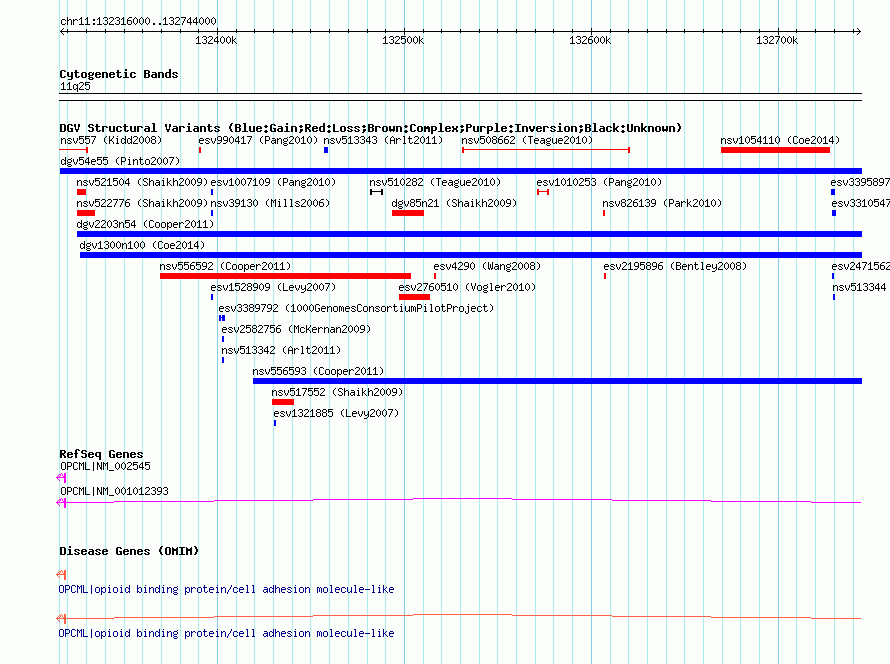Open variant nsv513343 (Arlt2011)

coord(383,140)
